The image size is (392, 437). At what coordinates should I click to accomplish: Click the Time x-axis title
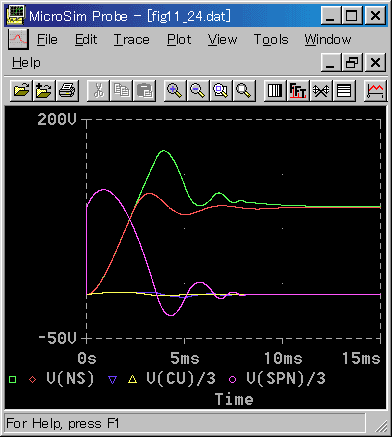[x=234, y=399]
